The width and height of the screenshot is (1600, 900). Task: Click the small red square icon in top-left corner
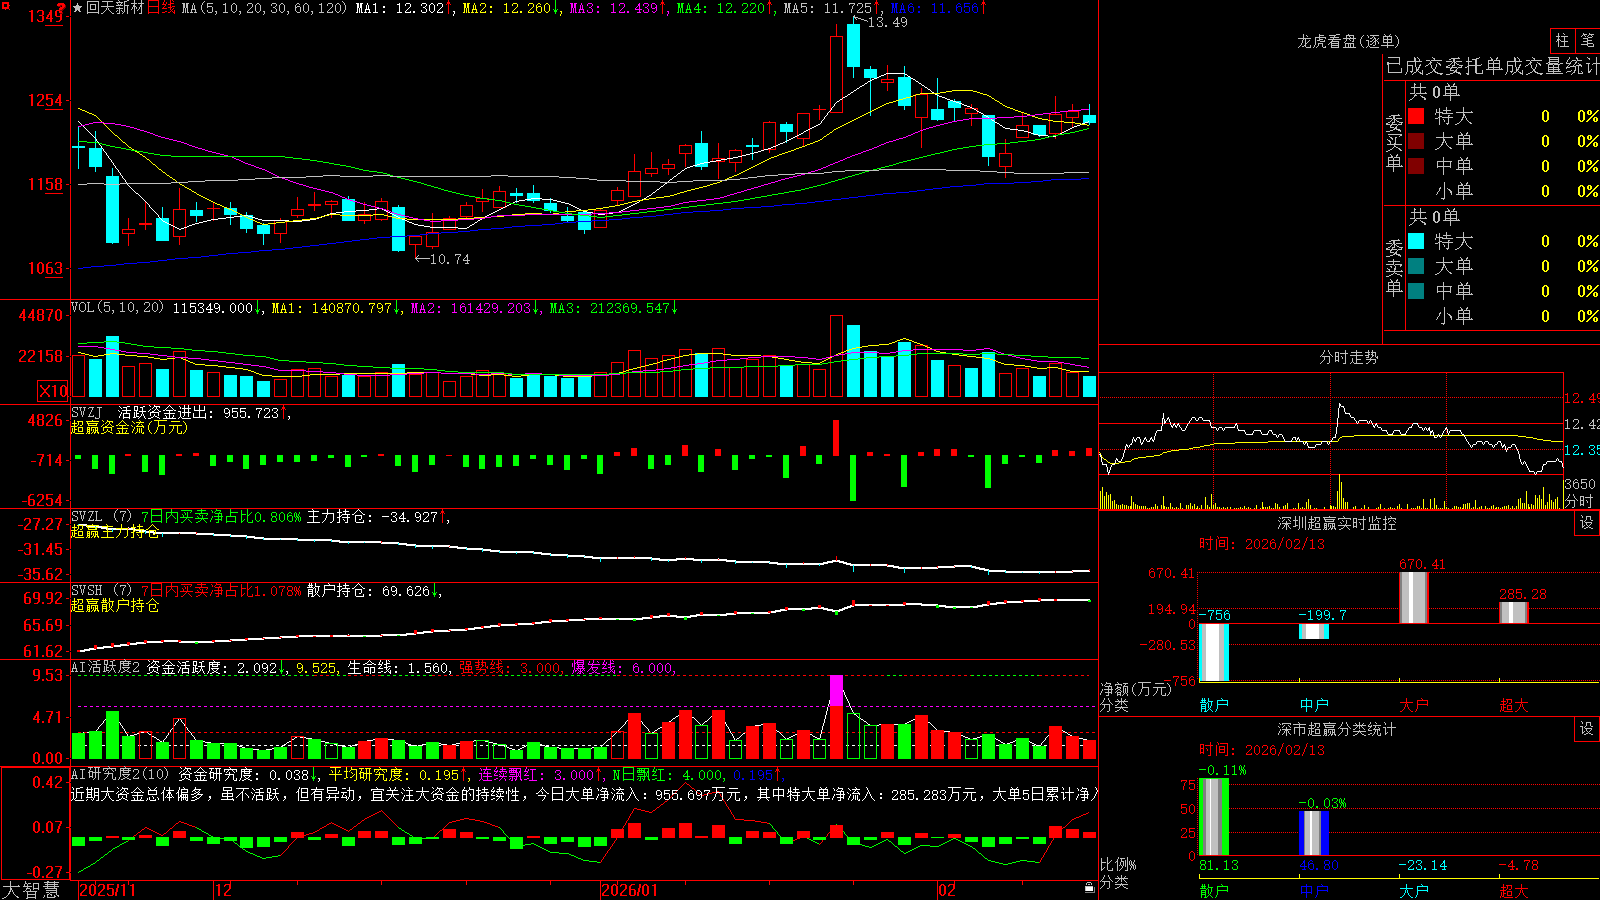[4, 4]
